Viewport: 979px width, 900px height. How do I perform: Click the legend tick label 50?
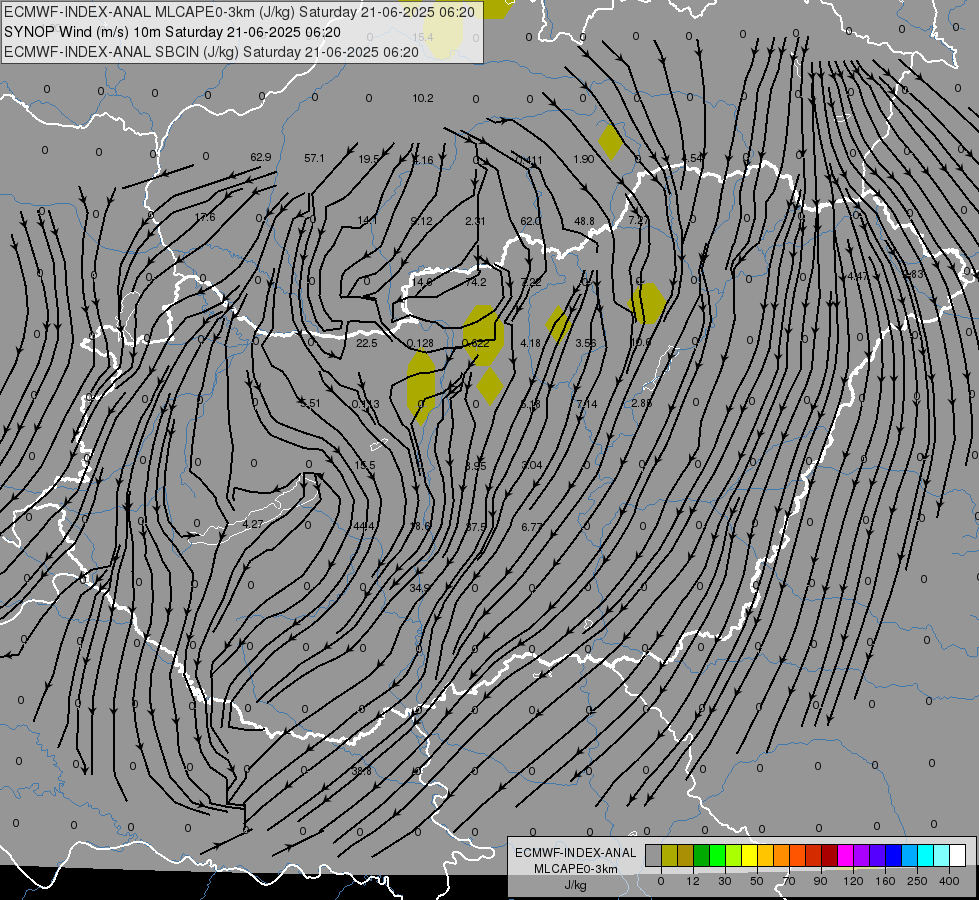(x=756, y=881)
